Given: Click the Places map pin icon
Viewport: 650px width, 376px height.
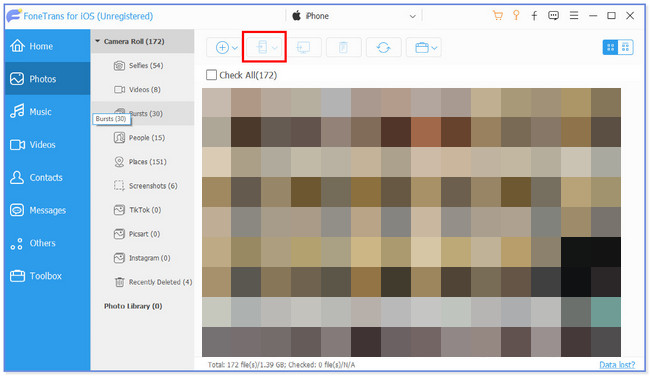Looking at the screenshot, I should (119, 162).
